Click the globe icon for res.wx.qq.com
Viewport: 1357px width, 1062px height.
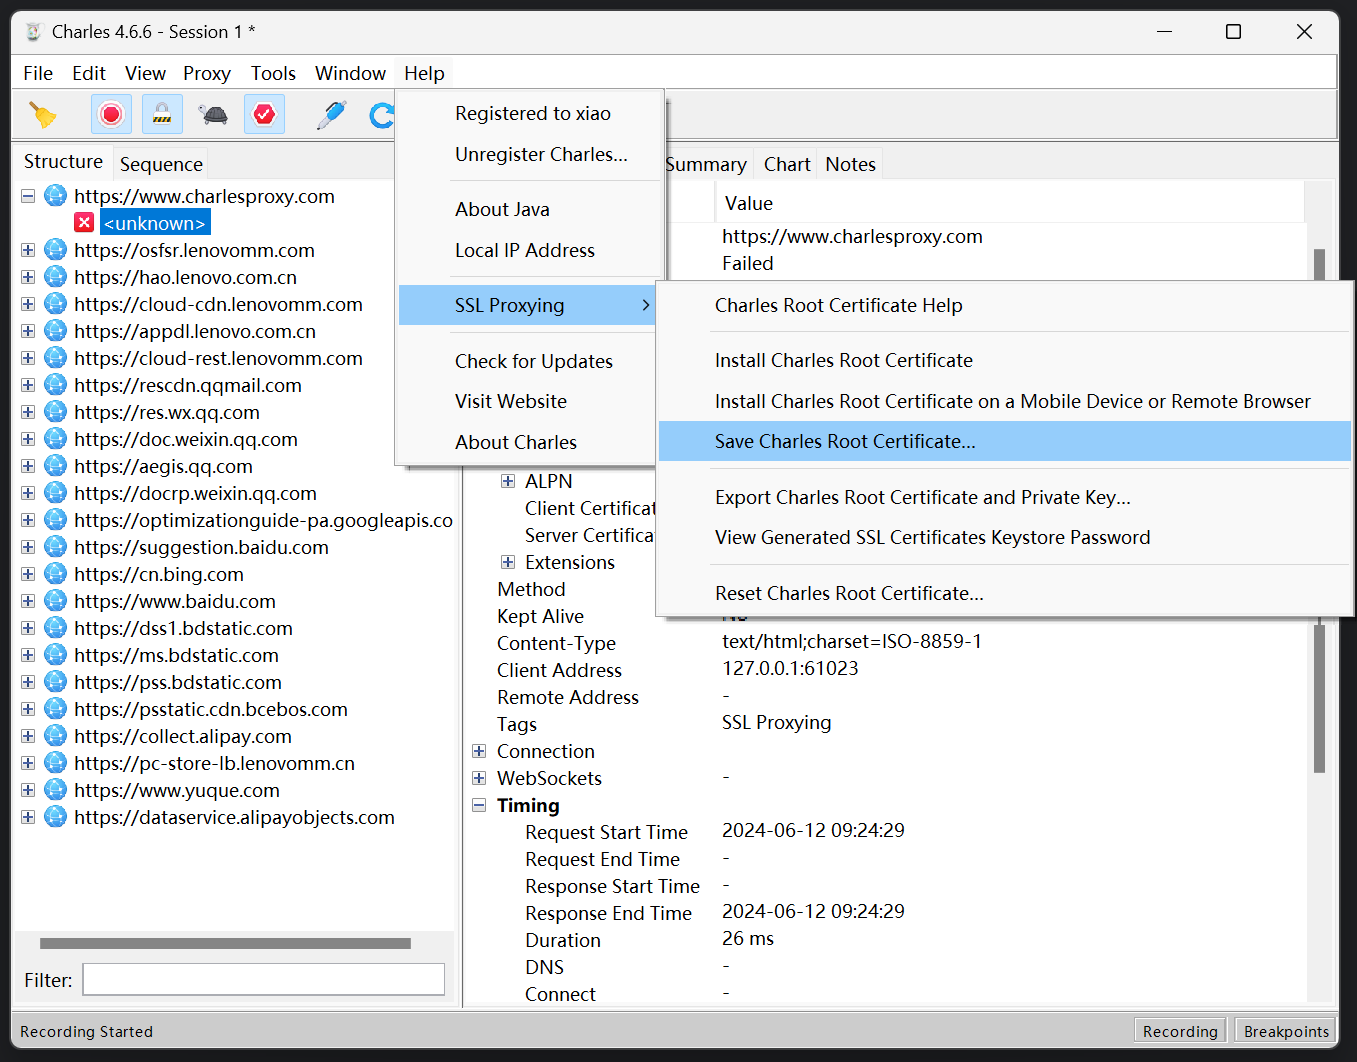[x=56, y=412]
